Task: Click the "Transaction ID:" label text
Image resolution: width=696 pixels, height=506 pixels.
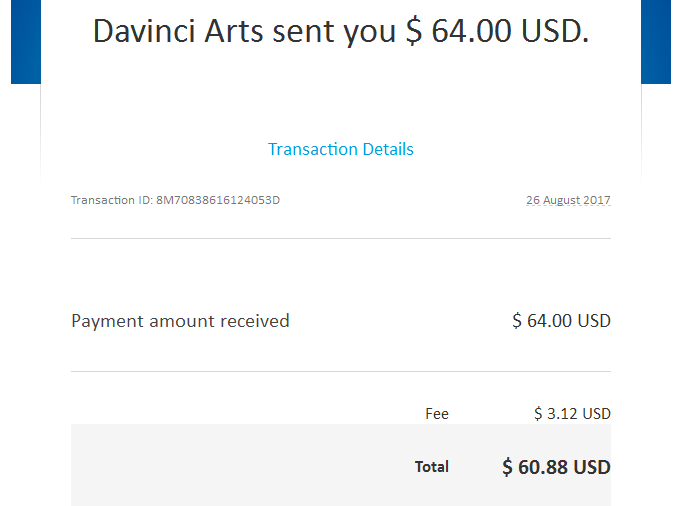Action: point(111,200)
